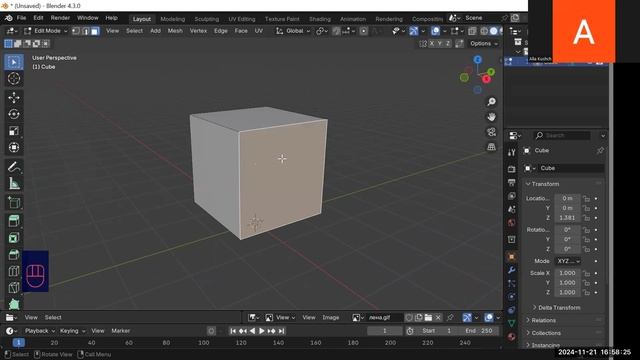
Task: Open the Vertex menu
Action: 198,31
